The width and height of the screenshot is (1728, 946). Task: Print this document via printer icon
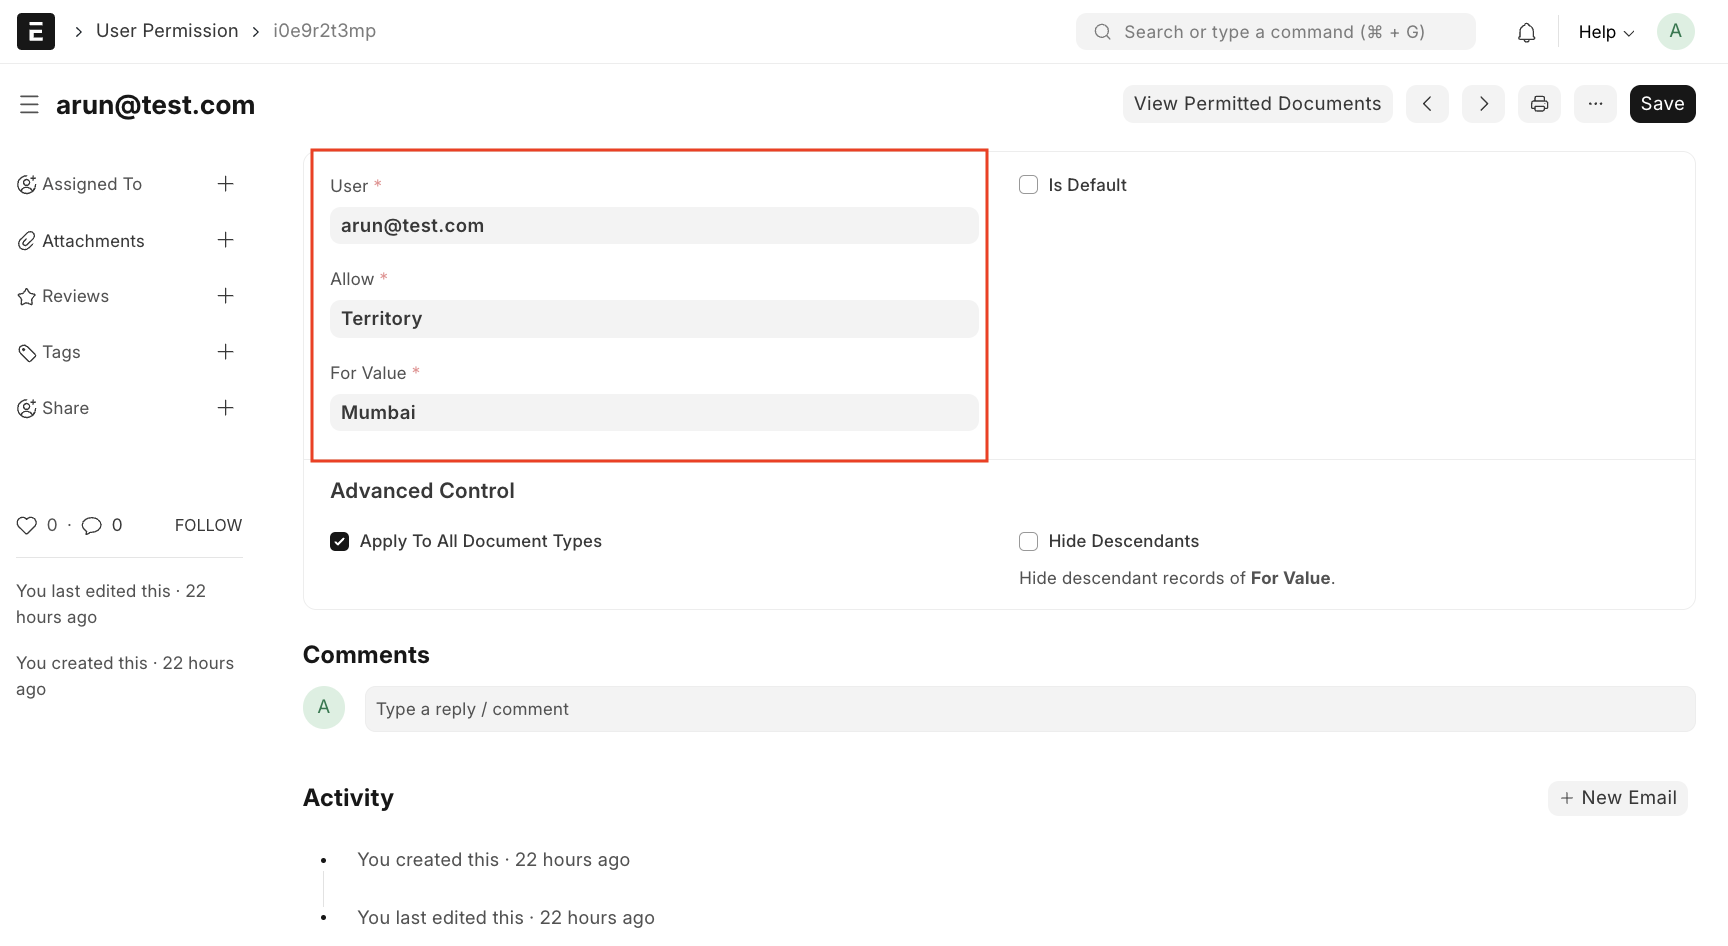[x=1539, y=104]
